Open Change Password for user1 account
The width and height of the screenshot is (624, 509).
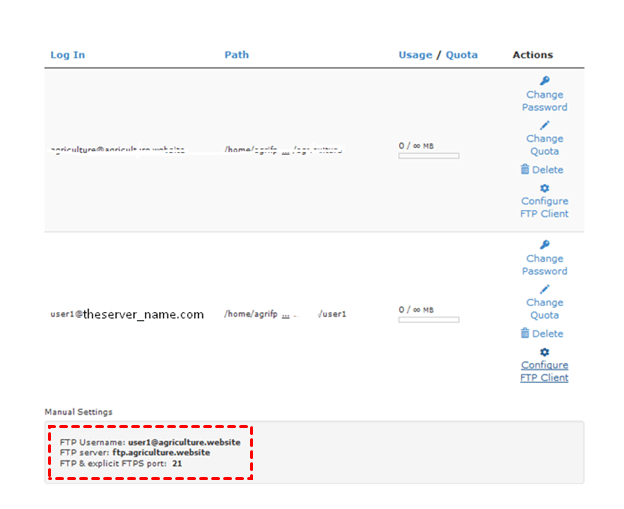(544, 265)
